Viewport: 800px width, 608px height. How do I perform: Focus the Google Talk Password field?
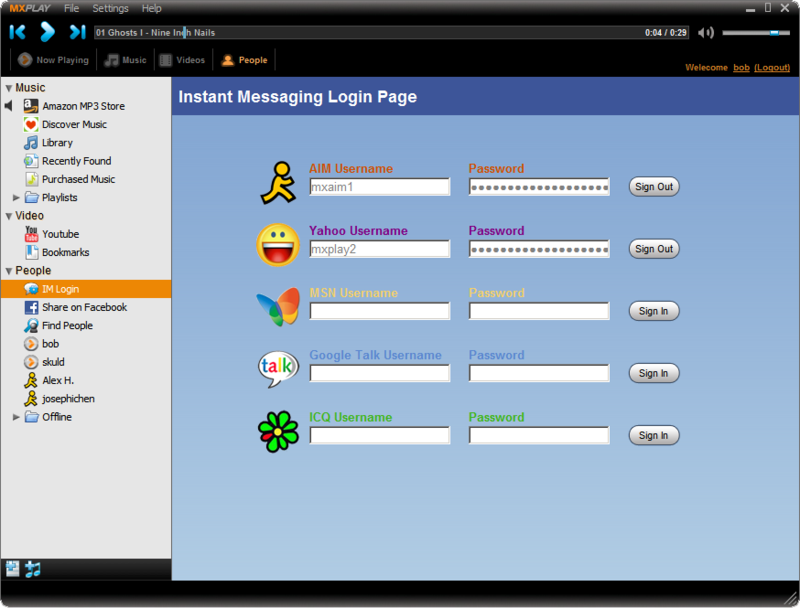click(539, 374)
